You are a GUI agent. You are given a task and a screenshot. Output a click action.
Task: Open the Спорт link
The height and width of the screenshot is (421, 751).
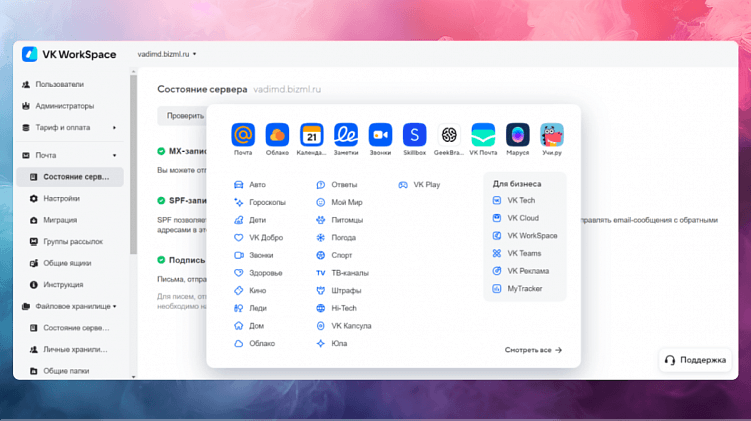[341, 255]
